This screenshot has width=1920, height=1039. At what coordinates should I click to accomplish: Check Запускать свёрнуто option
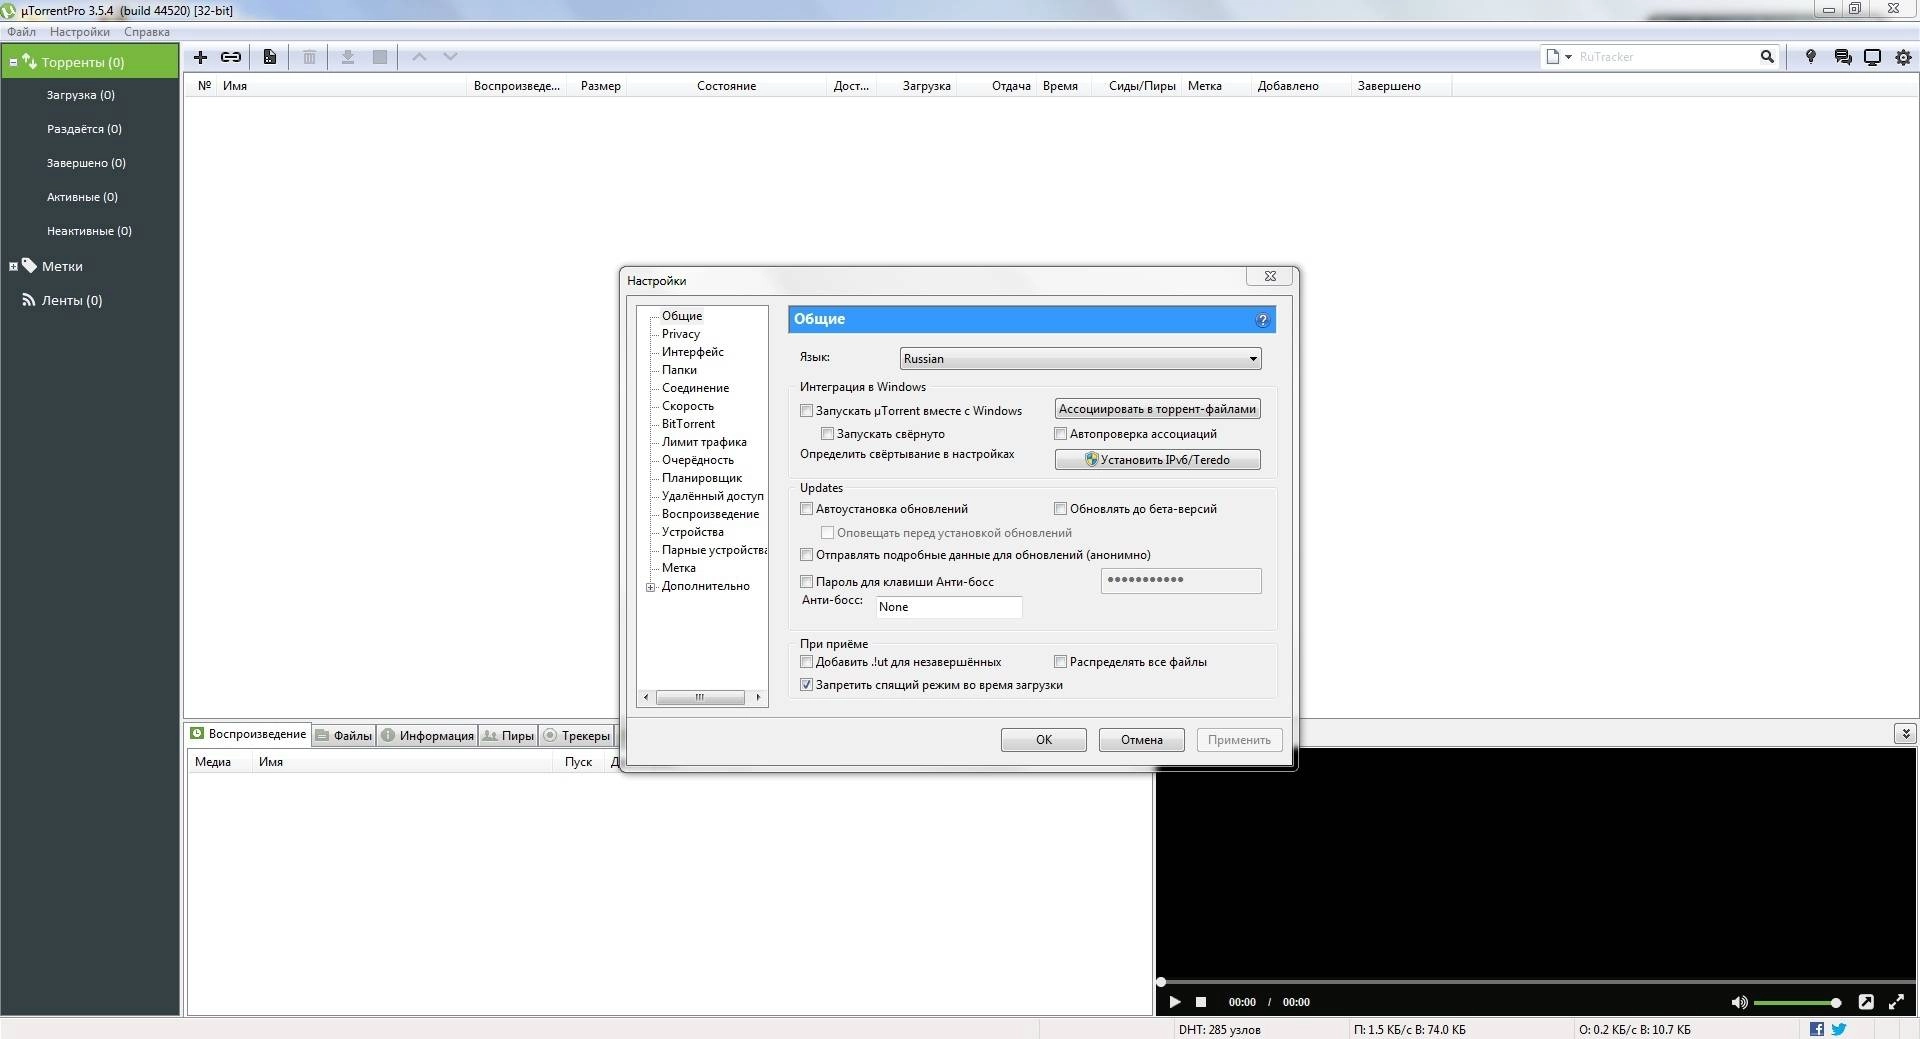(827, 434)
